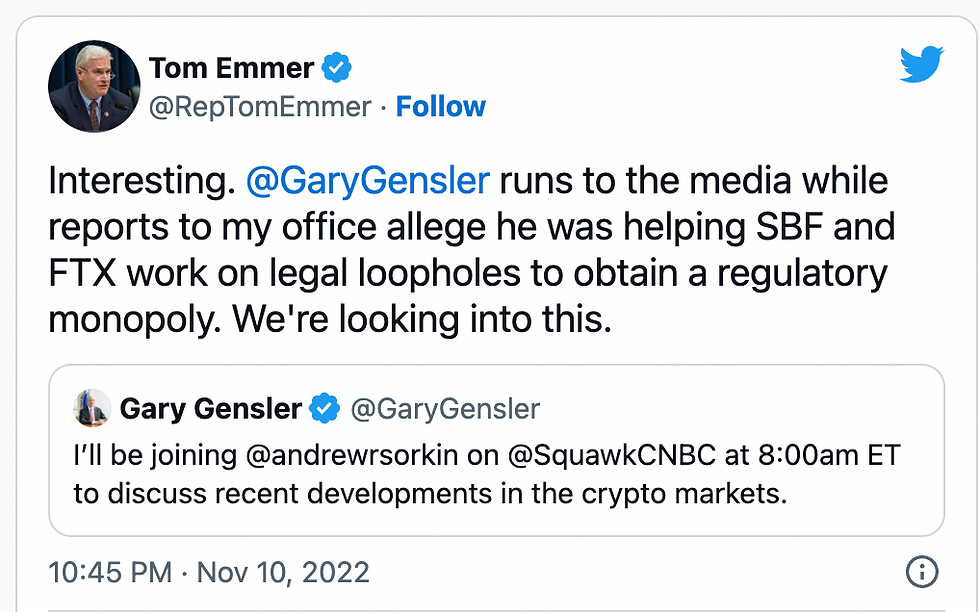Click the Nov 10, 2022 date

pyautogui.click(x=283, y=572)
